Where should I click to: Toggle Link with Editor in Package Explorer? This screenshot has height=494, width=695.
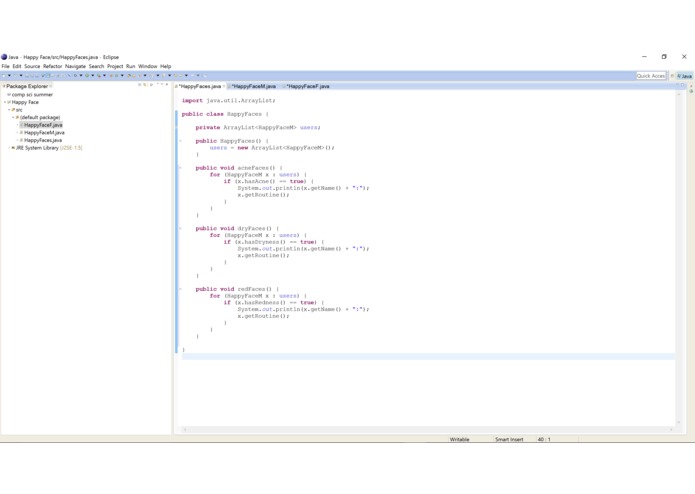click(145, 84)
